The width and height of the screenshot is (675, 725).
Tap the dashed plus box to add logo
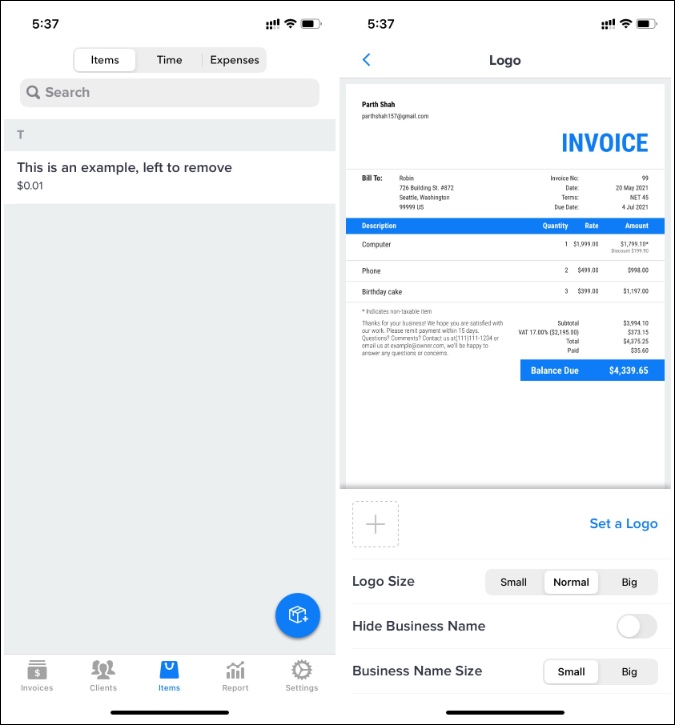[x=375, y=524]
